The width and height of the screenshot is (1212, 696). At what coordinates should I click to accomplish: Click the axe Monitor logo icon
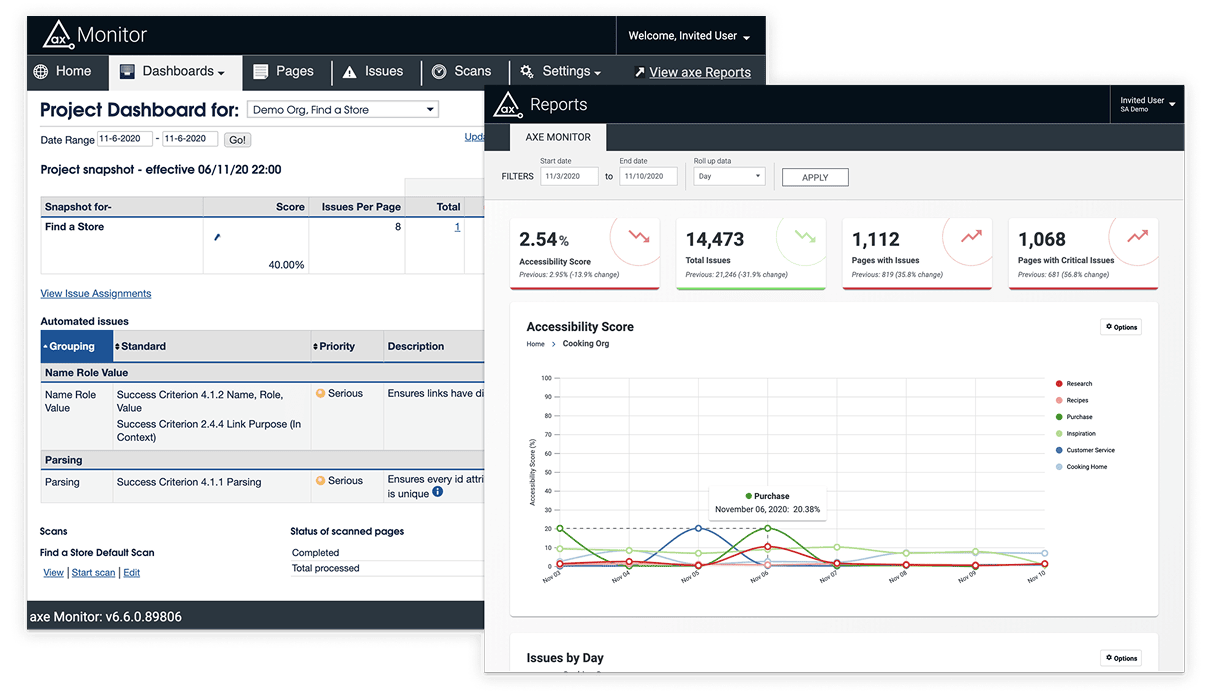click(58, 35)
